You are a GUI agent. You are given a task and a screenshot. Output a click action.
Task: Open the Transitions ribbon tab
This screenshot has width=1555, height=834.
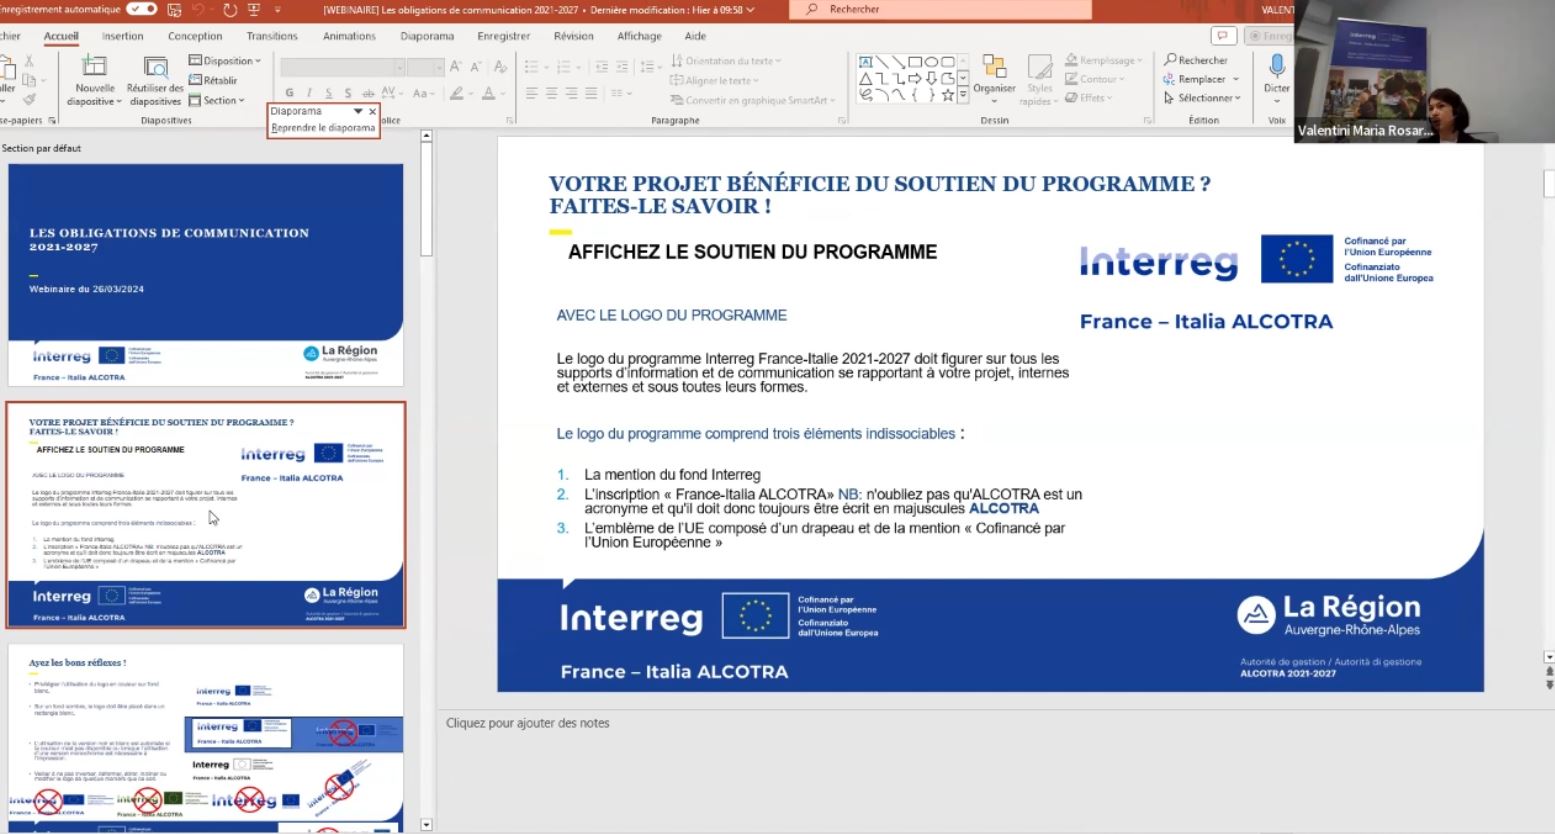272,36
